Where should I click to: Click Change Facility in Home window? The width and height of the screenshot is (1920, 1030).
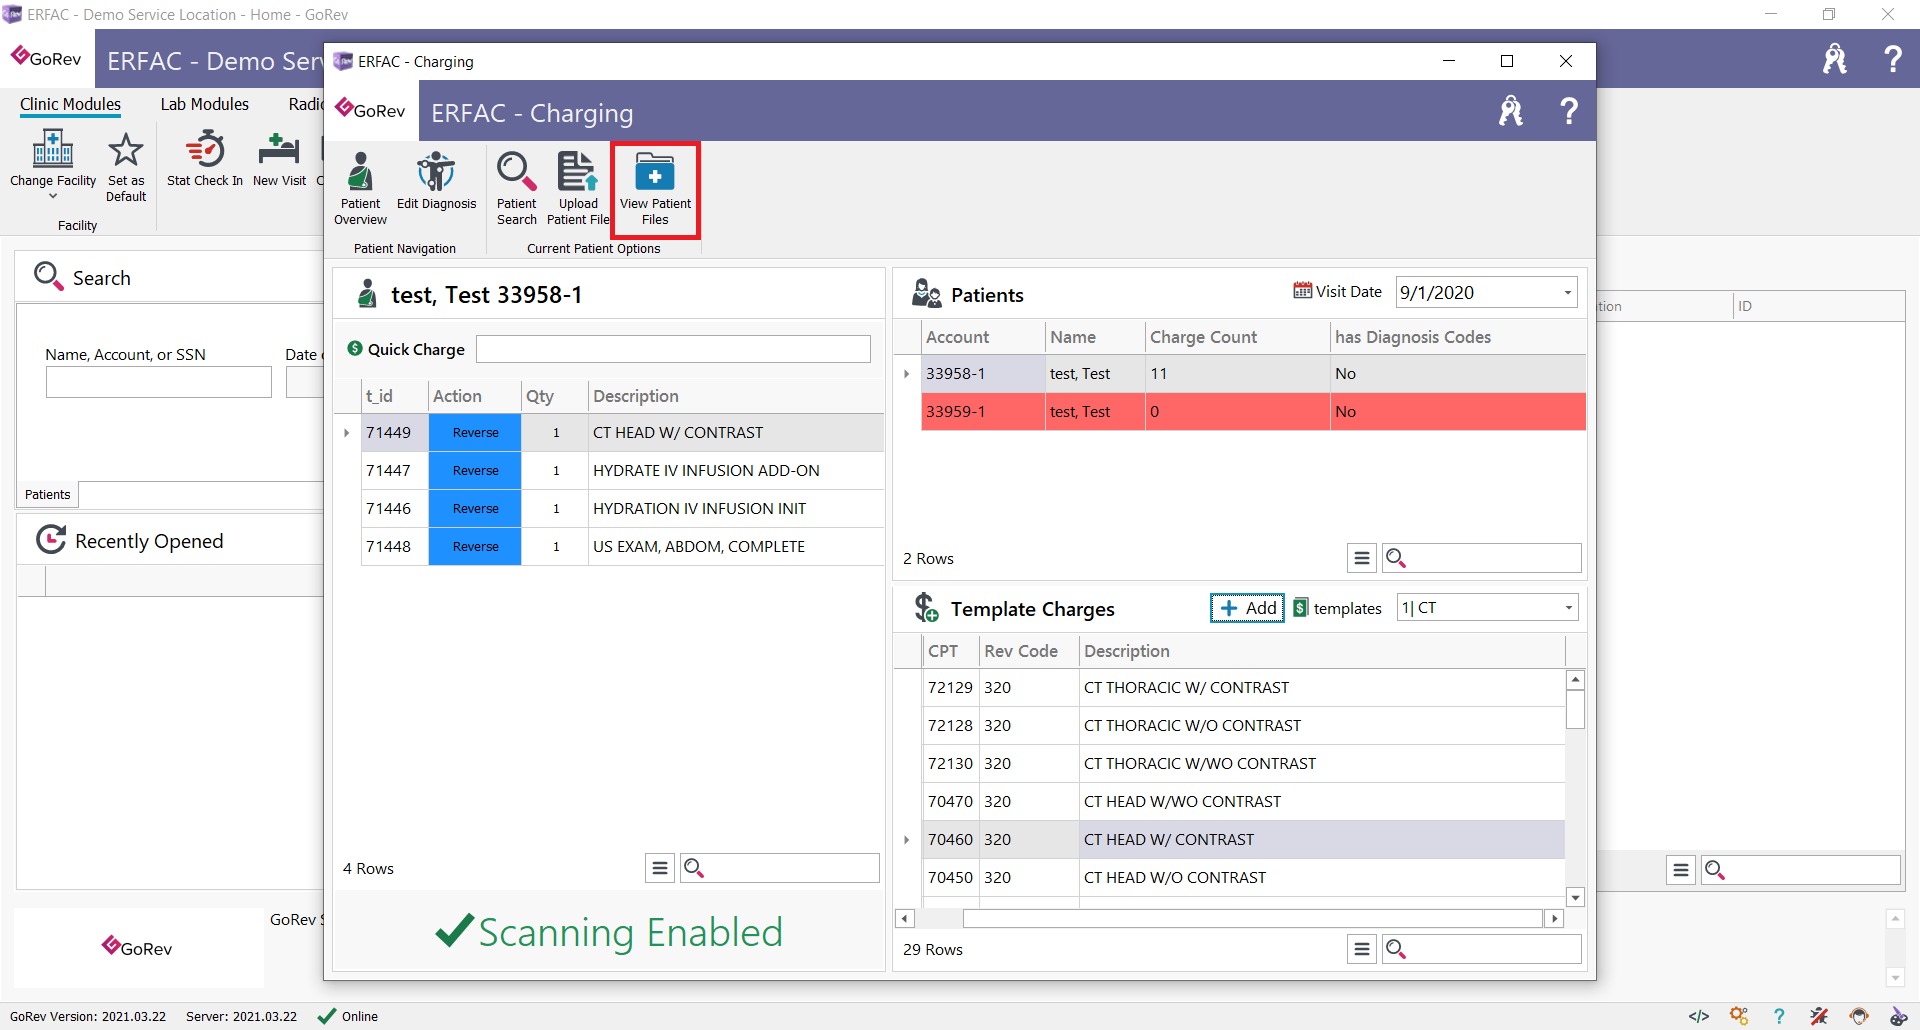53,160
